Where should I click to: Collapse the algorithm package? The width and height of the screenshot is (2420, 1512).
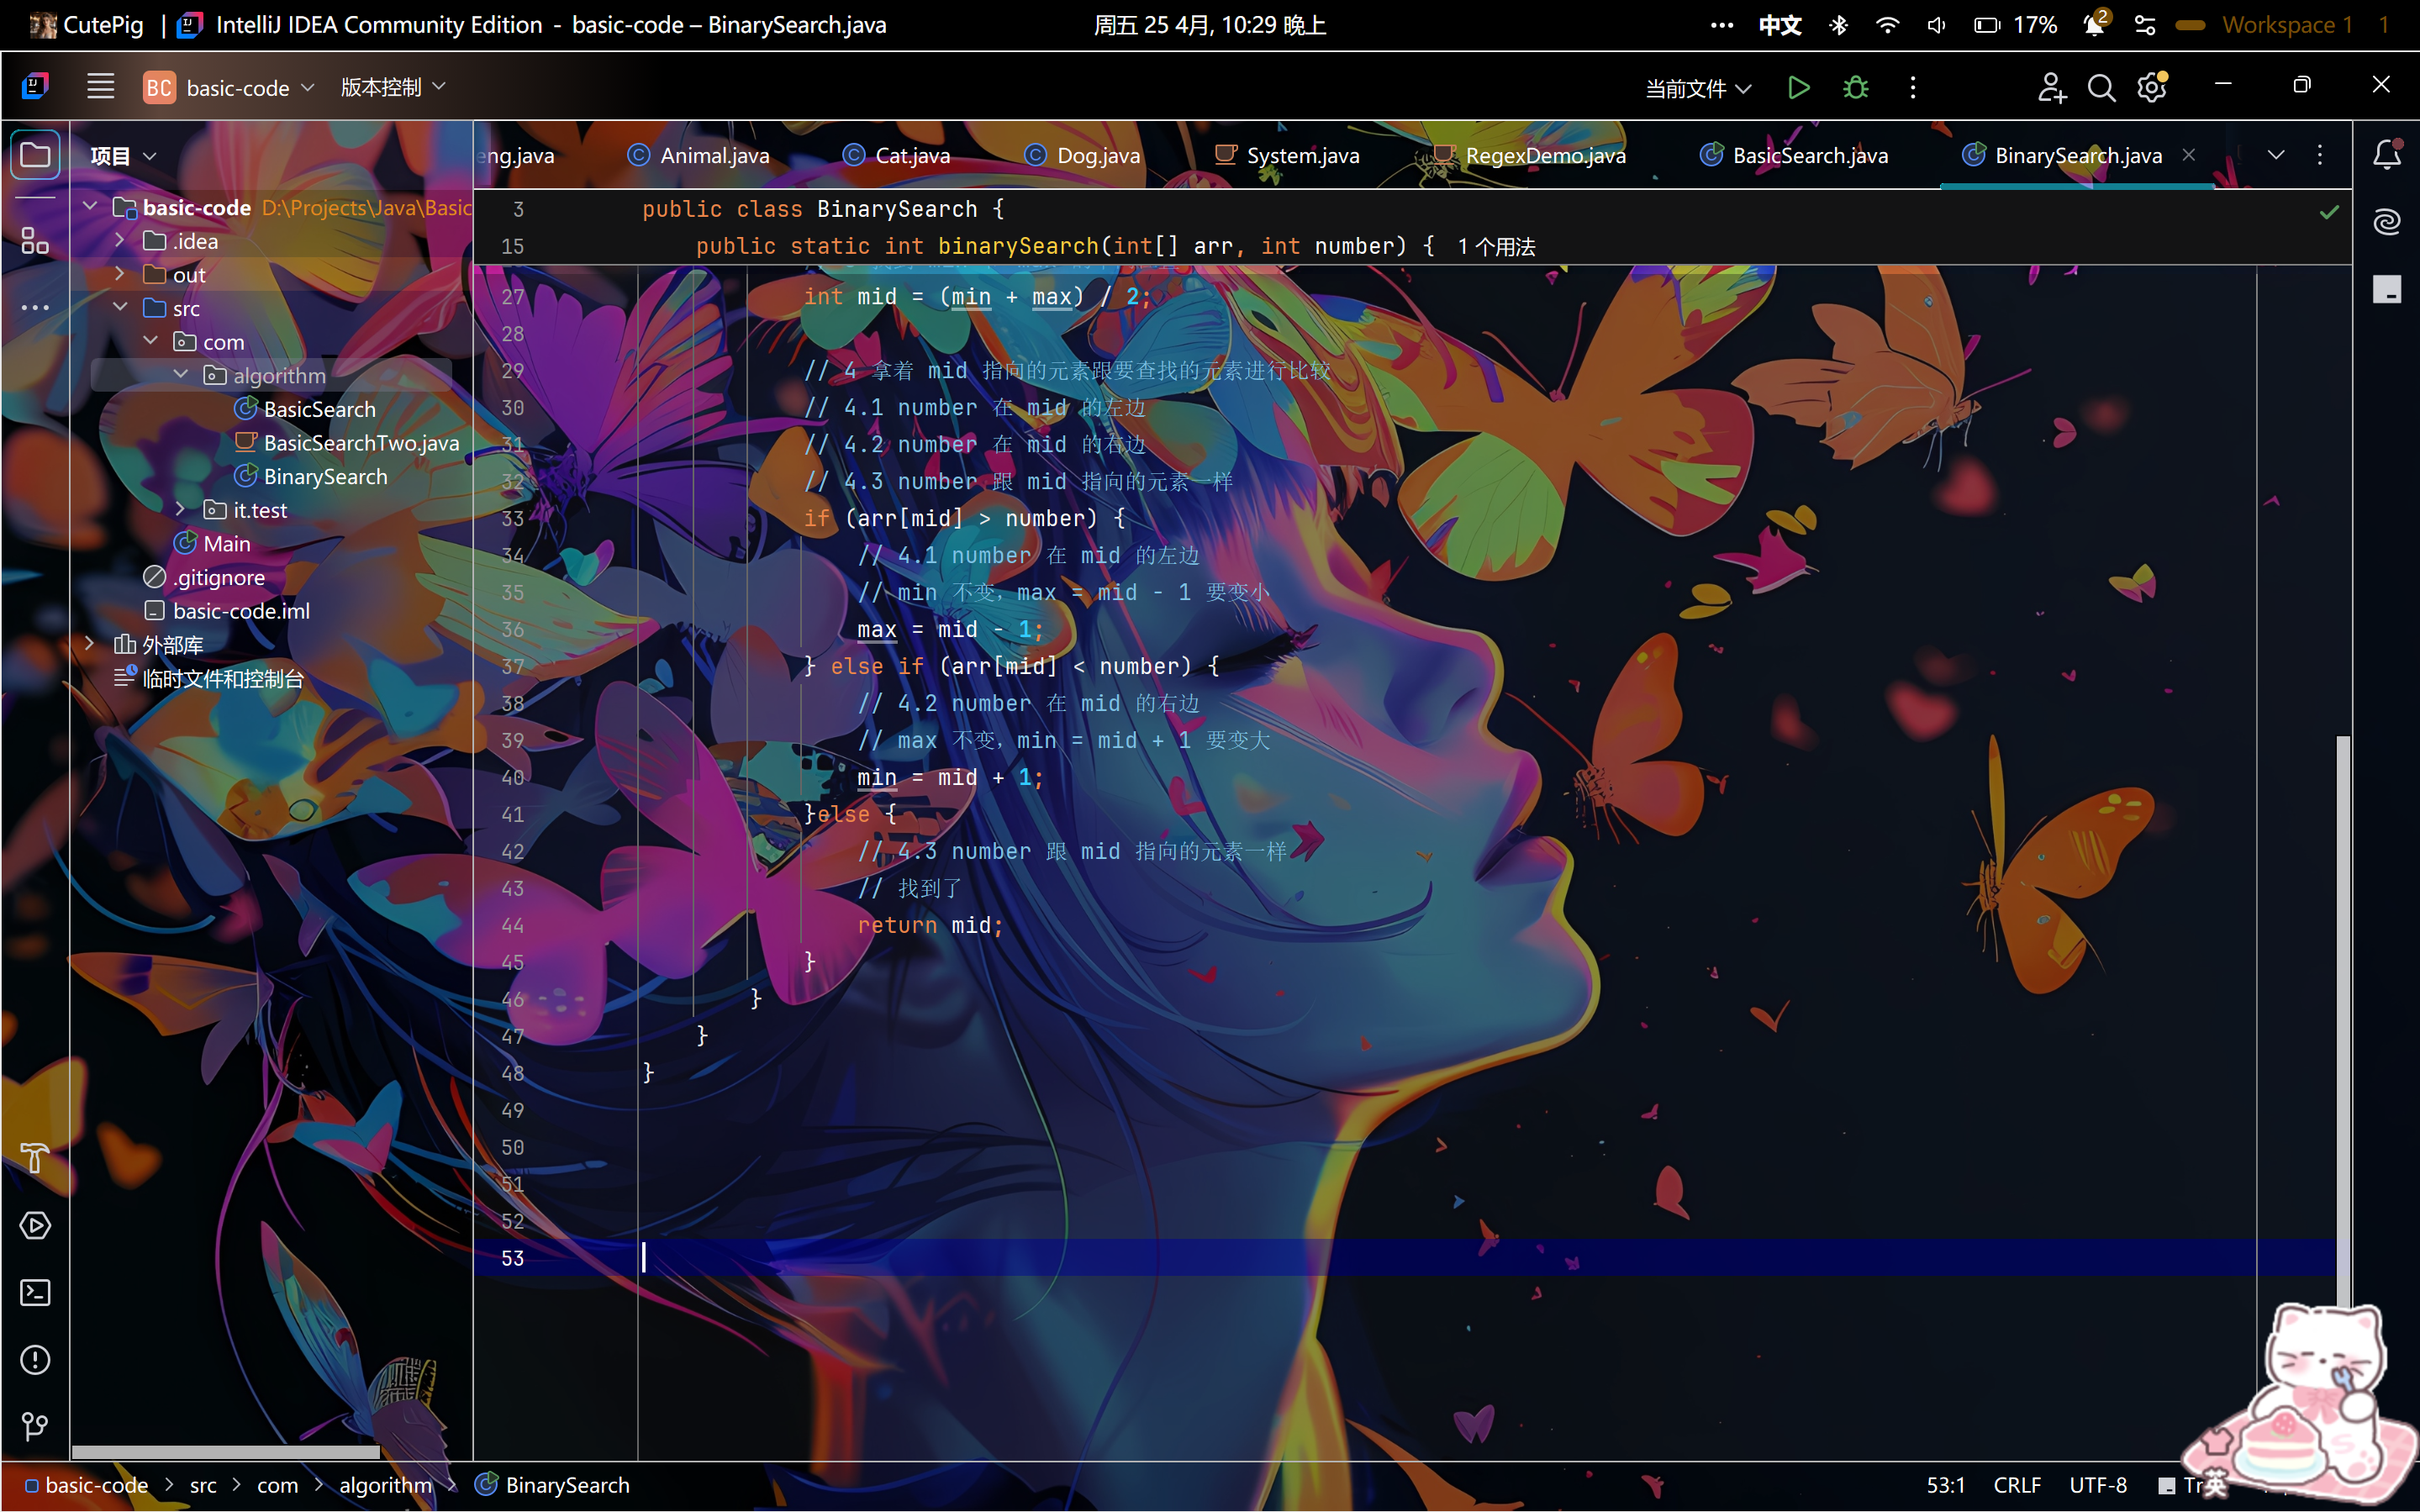tap(180, 375)
